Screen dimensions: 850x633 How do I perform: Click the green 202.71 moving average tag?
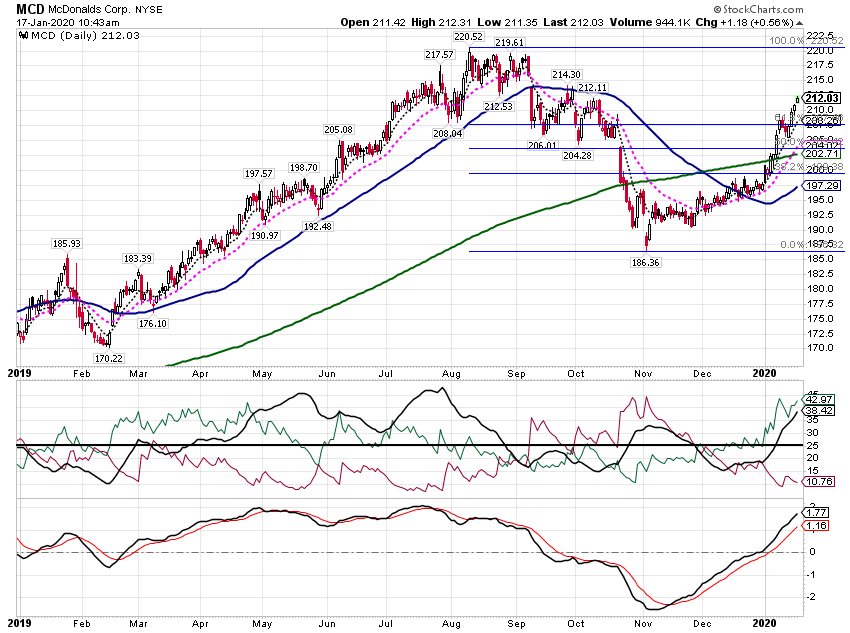(x=822, y=154)
